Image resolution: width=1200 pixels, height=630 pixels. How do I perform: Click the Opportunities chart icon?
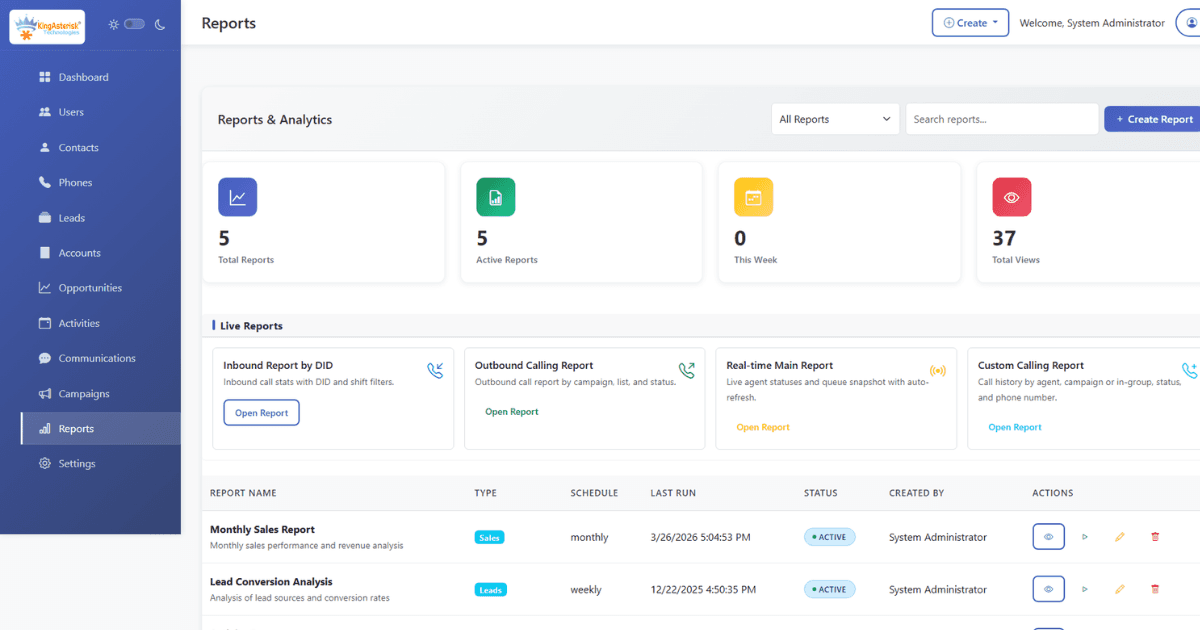coord(44,288)
